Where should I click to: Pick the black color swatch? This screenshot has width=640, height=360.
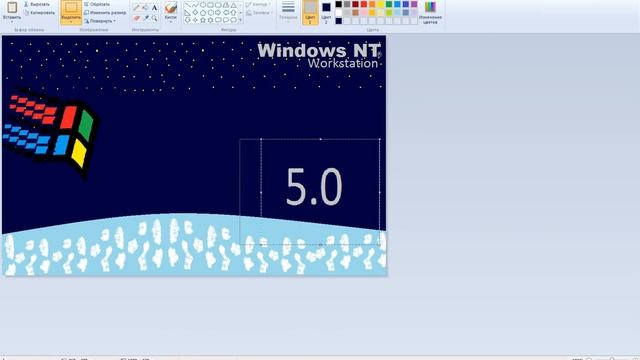(x=339, y=4)
